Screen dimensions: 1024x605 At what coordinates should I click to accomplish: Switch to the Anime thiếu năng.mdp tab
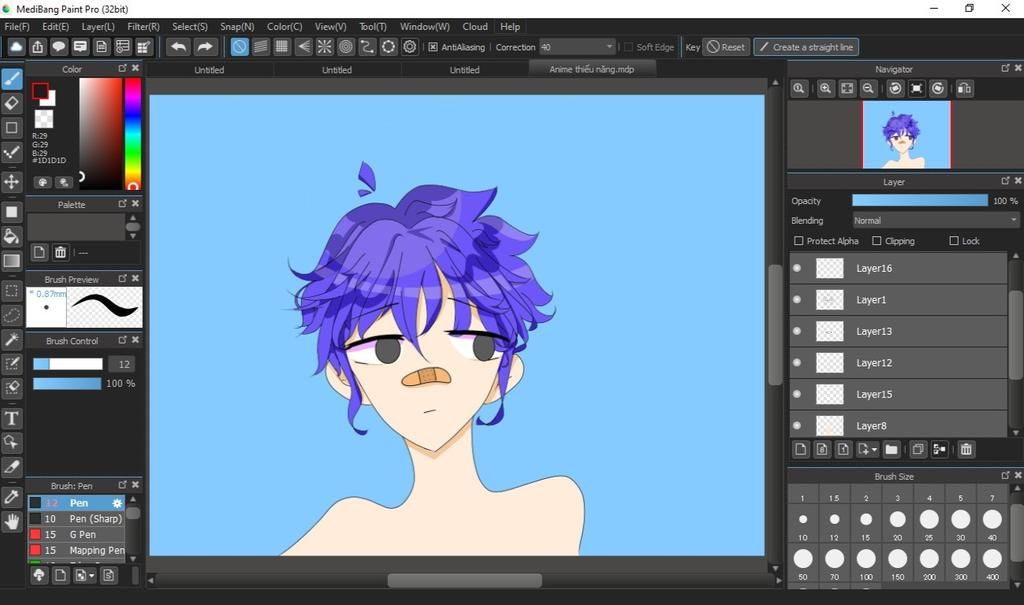(x=592, y=69)
